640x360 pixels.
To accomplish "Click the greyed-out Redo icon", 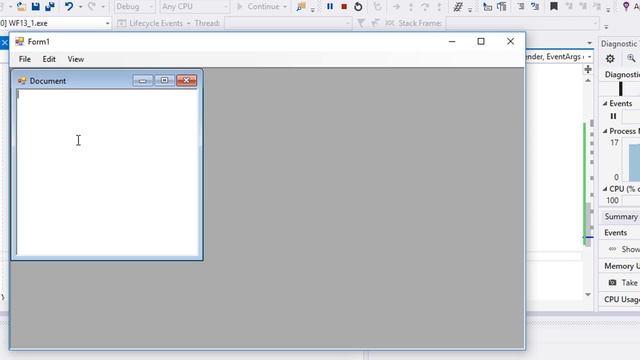I will 92,7.
